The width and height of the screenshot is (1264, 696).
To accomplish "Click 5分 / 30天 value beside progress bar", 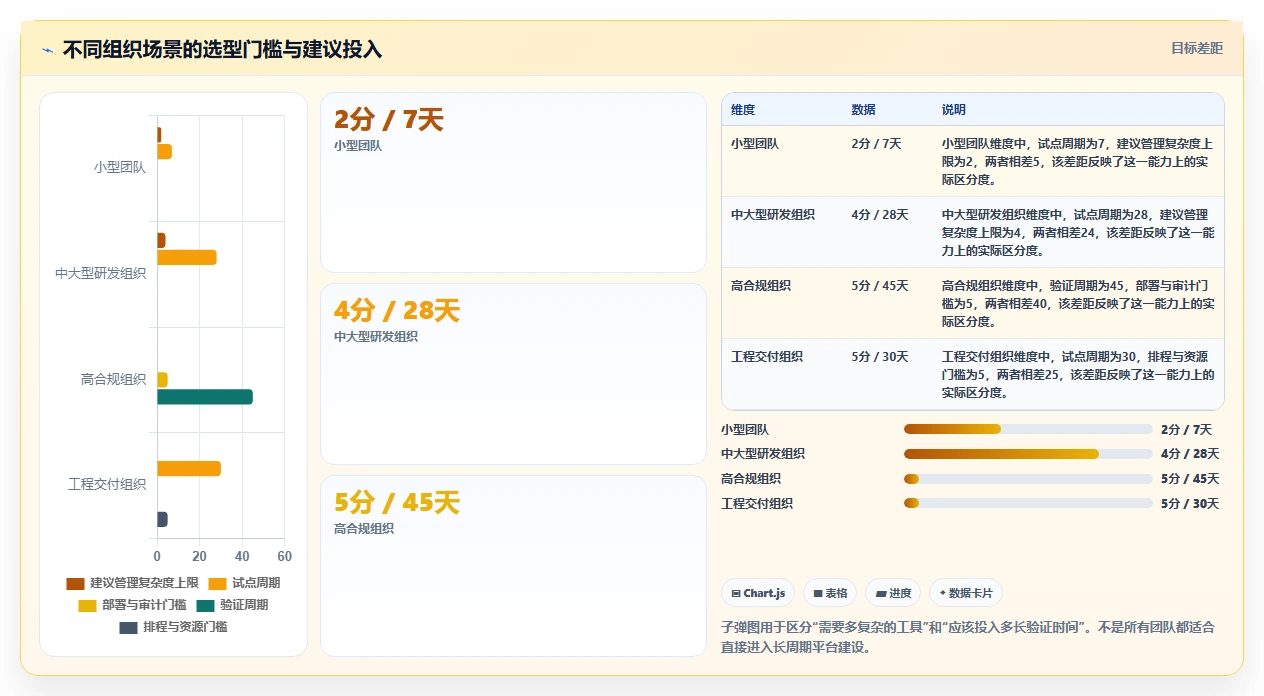I will 1190,503.
